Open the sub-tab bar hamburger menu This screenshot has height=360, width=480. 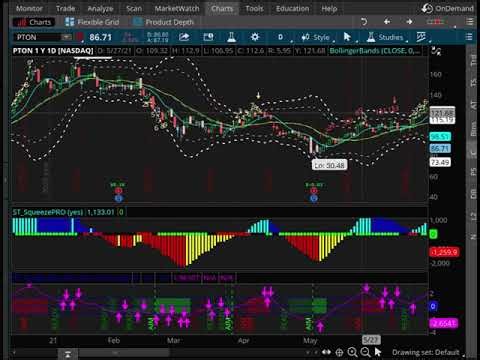coord(470,22)
